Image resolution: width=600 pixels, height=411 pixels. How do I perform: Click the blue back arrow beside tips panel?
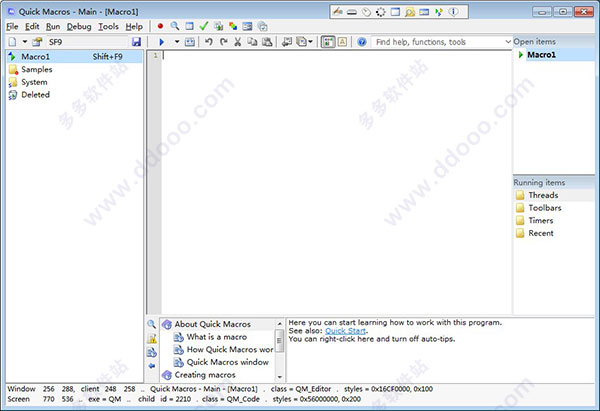[152, 366]
